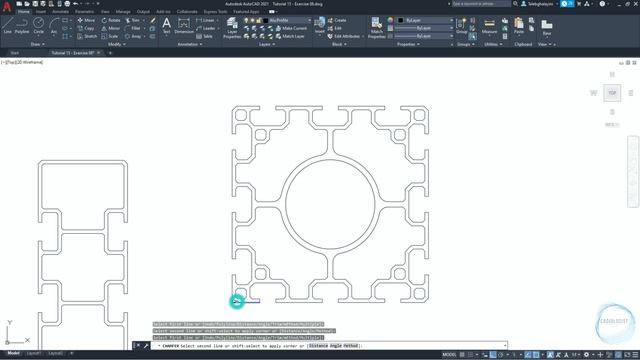The width and height of the screenshot is (640, 360).
Task: Click the Erase tool icon
Action: coord(153,20)
